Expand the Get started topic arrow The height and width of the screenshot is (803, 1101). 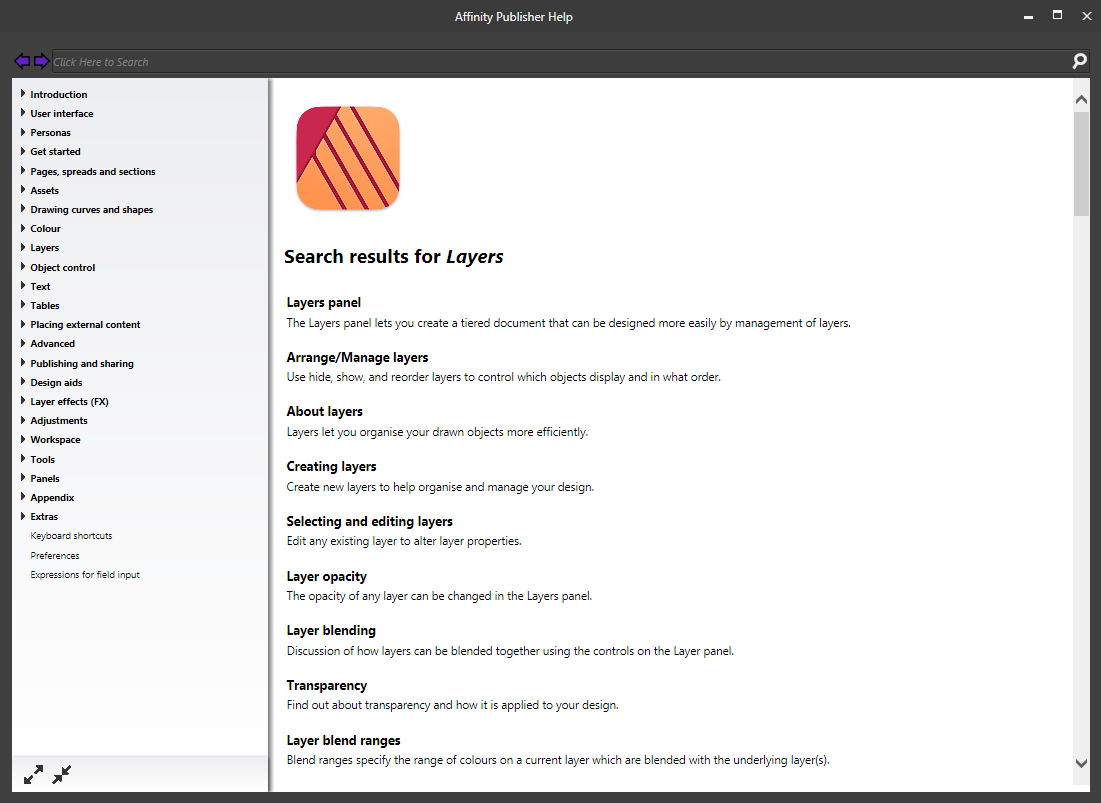point(22,151)
